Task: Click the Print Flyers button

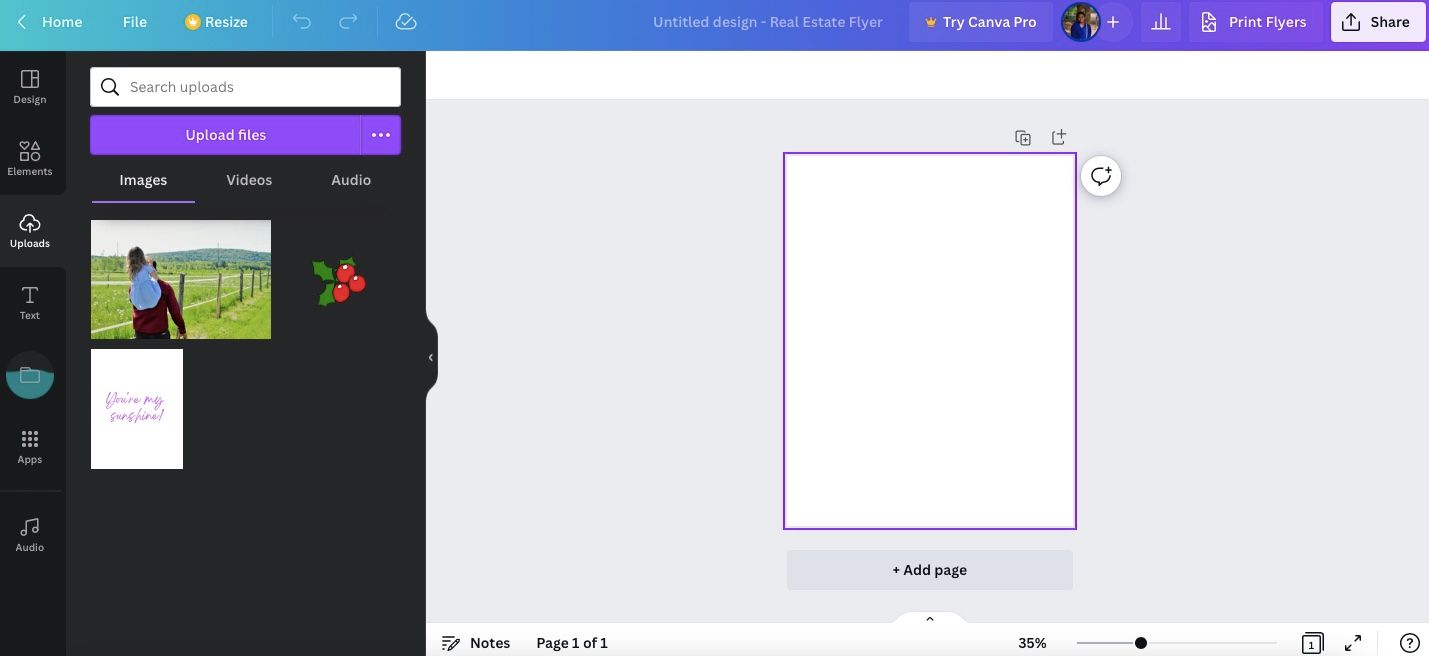Action: click(x=1254, y=22)
